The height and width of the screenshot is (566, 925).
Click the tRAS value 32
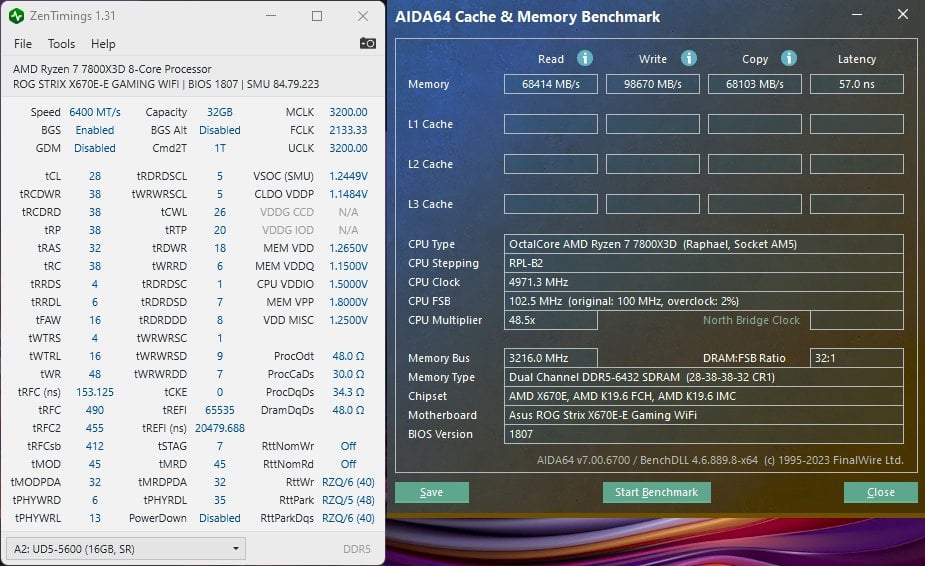click(x=94, y=248)
